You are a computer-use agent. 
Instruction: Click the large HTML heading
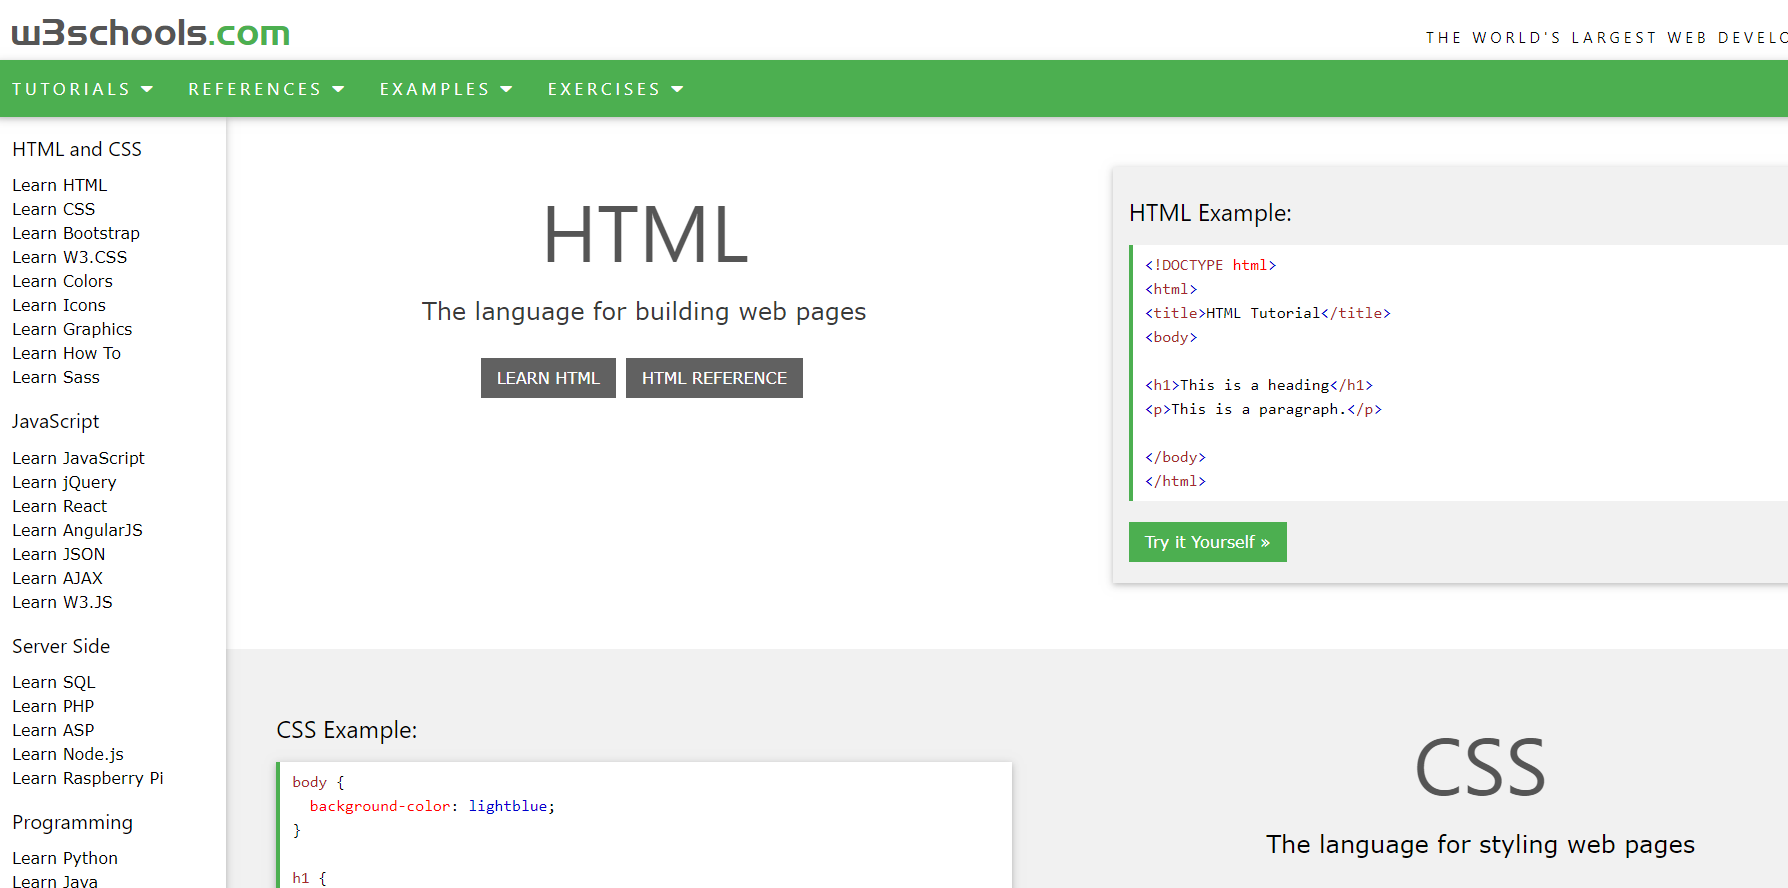tap(645, 235)
